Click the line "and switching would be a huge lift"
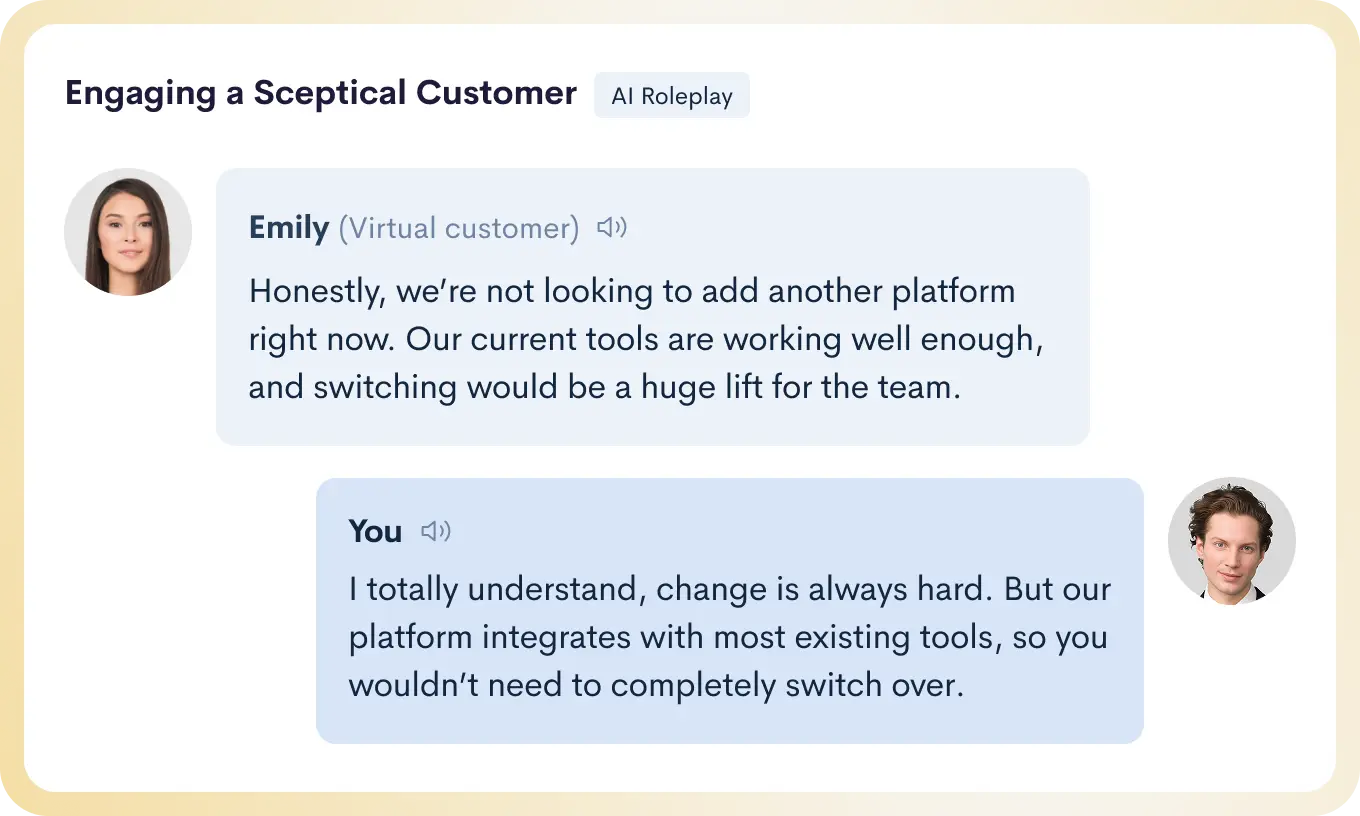1360x816 pixels. pos(604,387)
